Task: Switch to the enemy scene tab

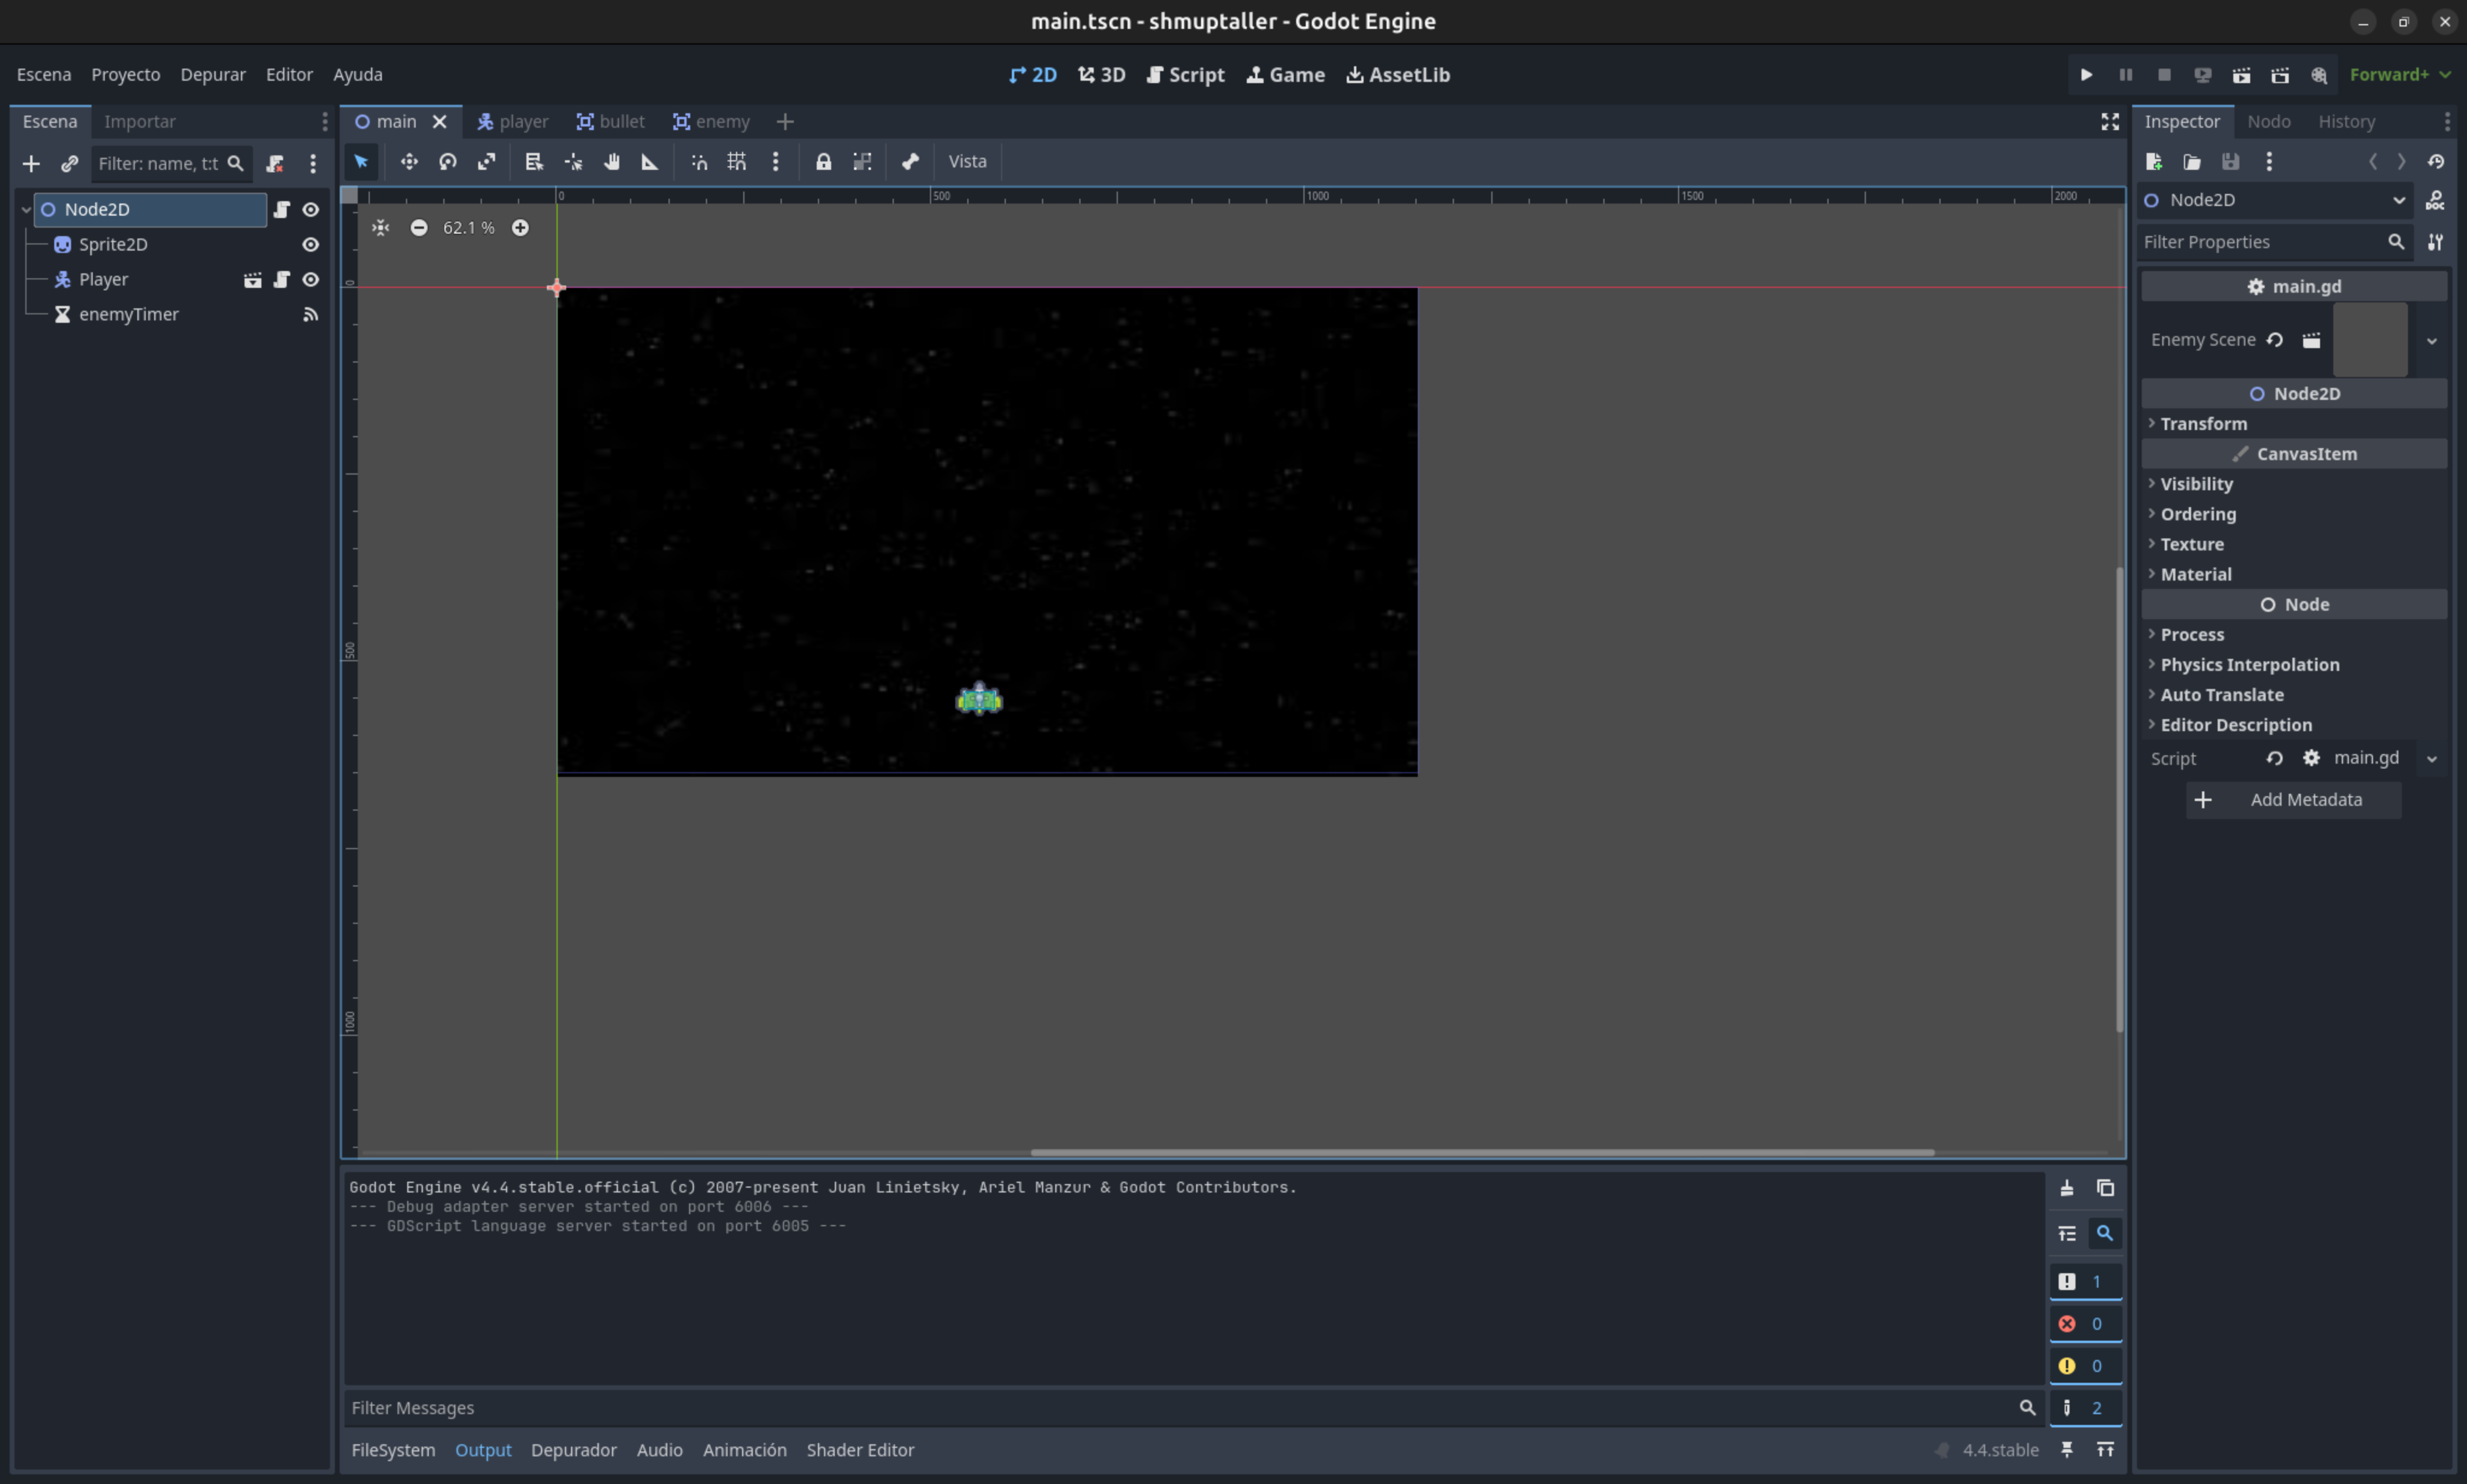Action: coord(711,122)
